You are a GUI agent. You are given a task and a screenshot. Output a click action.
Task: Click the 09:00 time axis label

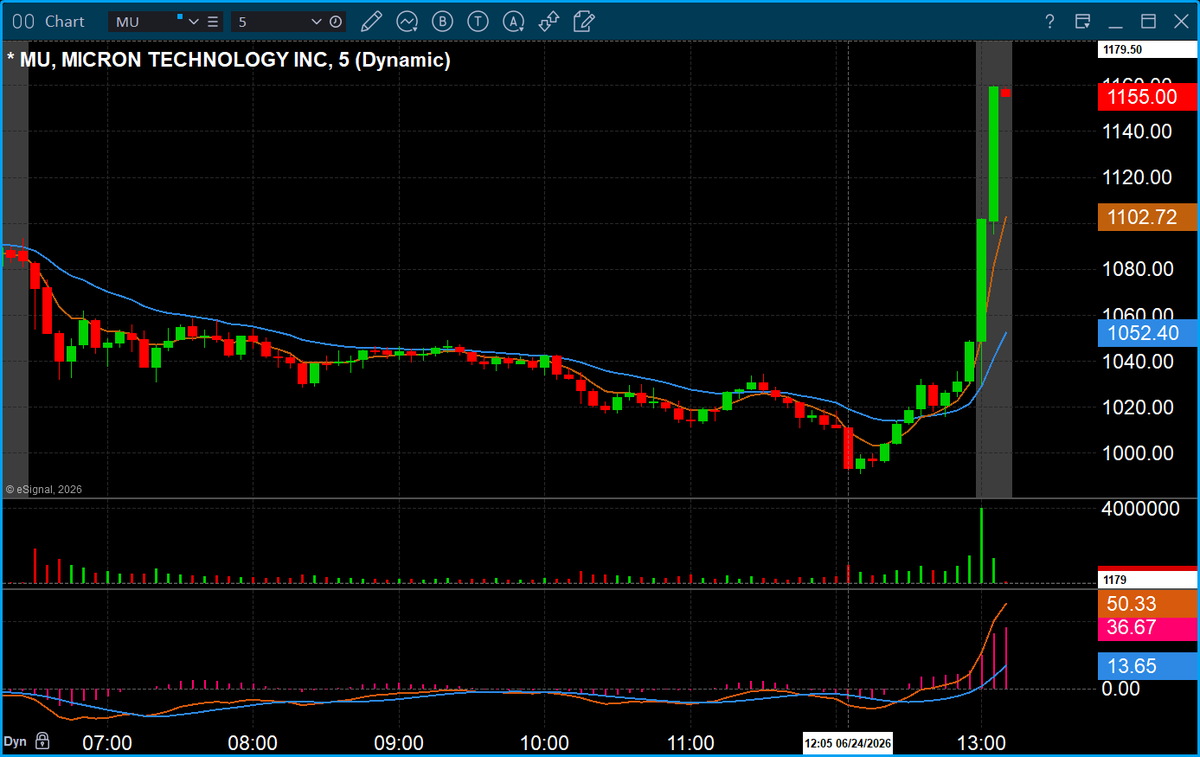click(x=398, y=743)
